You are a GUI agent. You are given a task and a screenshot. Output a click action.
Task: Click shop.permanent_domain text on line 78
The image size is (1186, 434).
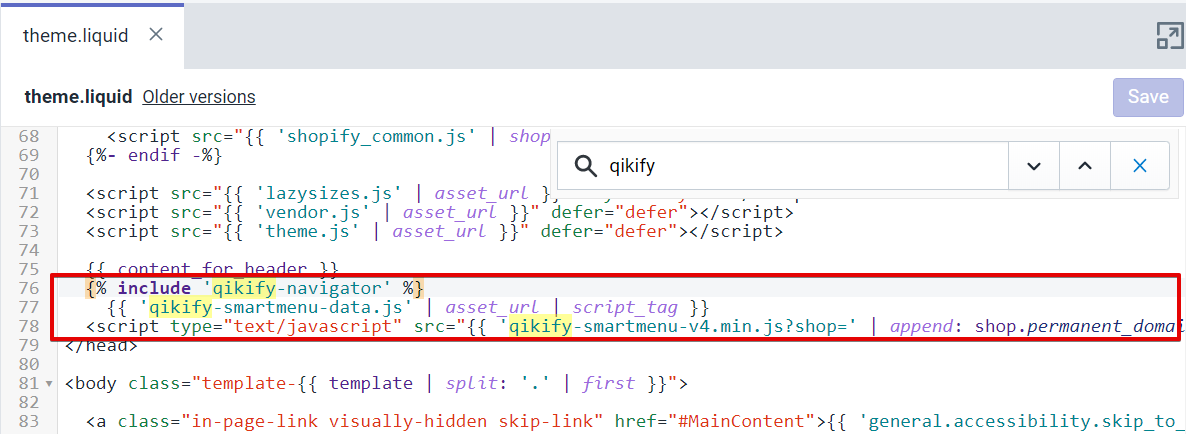[x=1080, y=327]
